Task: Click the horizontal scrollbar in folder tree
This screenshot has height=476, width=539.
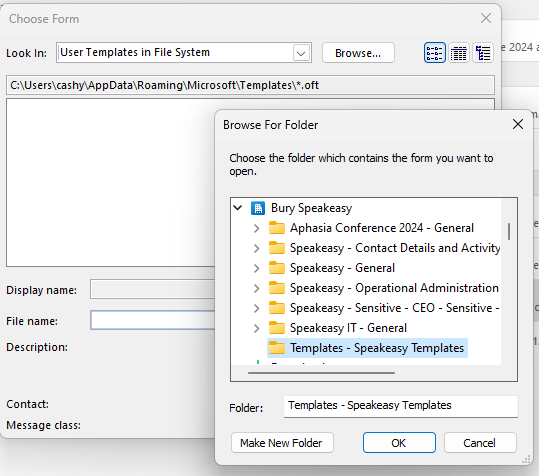Action: [x=321, y=373]
